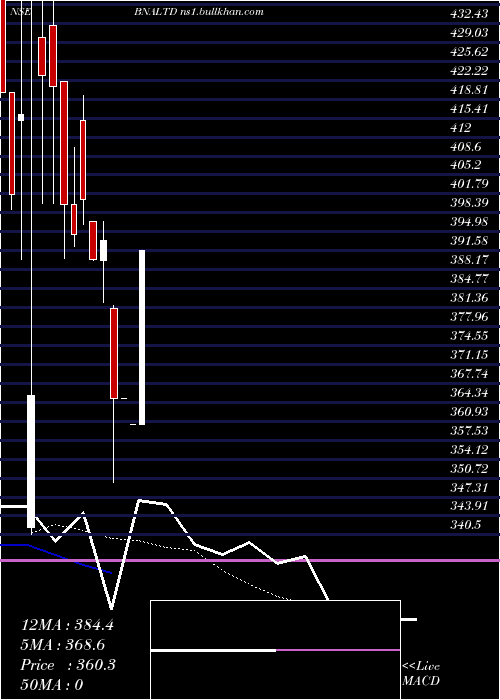The height and width of the screenshot is (700, 500).
Task: Click the 398.39 price axis label
Action: point(469,203)
